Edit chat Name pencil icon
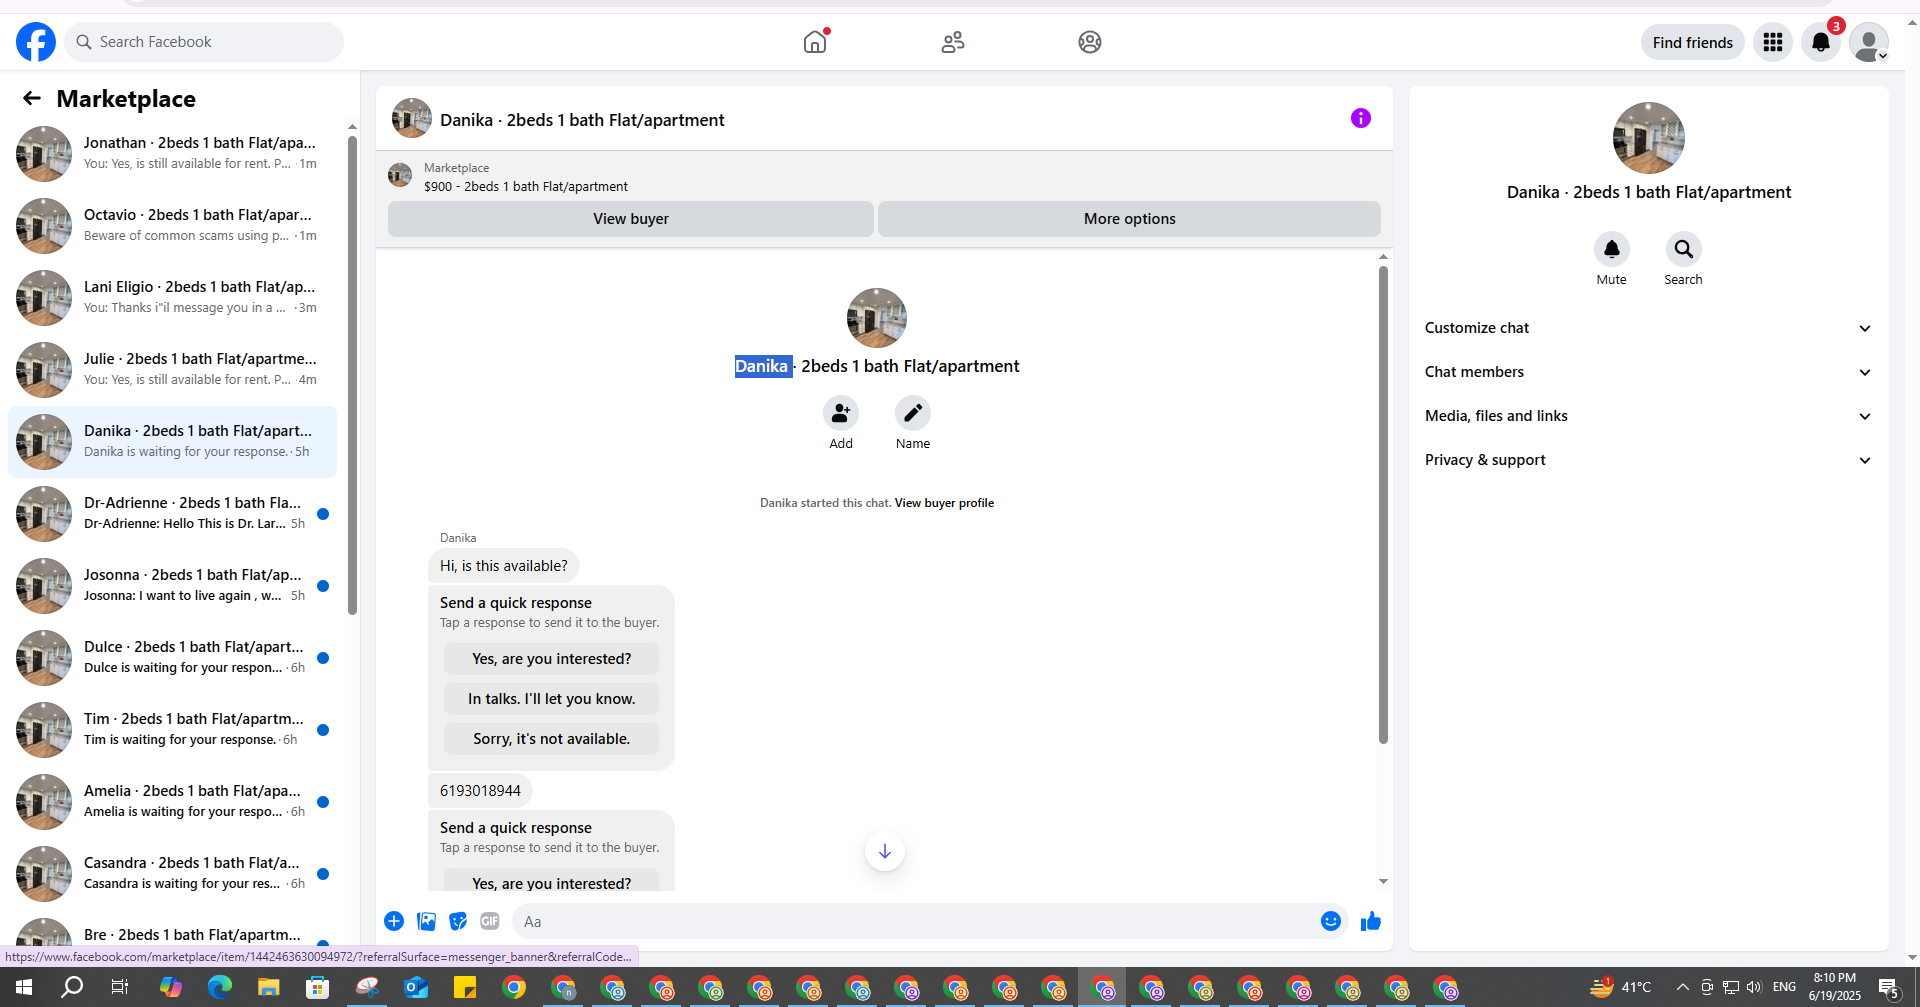The height and width of the screenshot is (1007, 1920). click(913, 413)
